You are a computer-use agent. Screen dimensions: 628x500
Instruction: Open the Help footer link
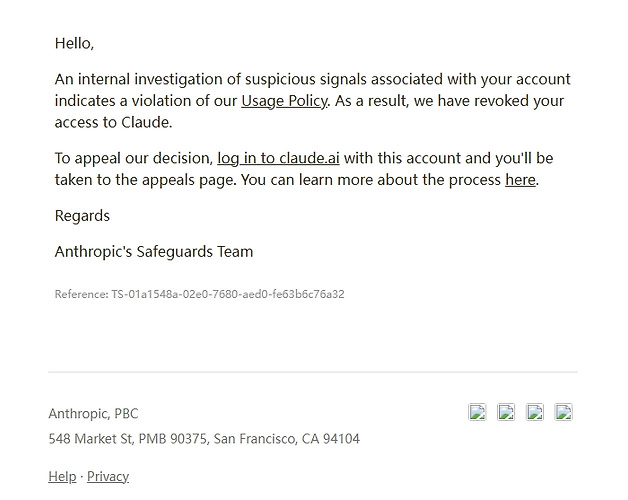click(x=62, y=476)
